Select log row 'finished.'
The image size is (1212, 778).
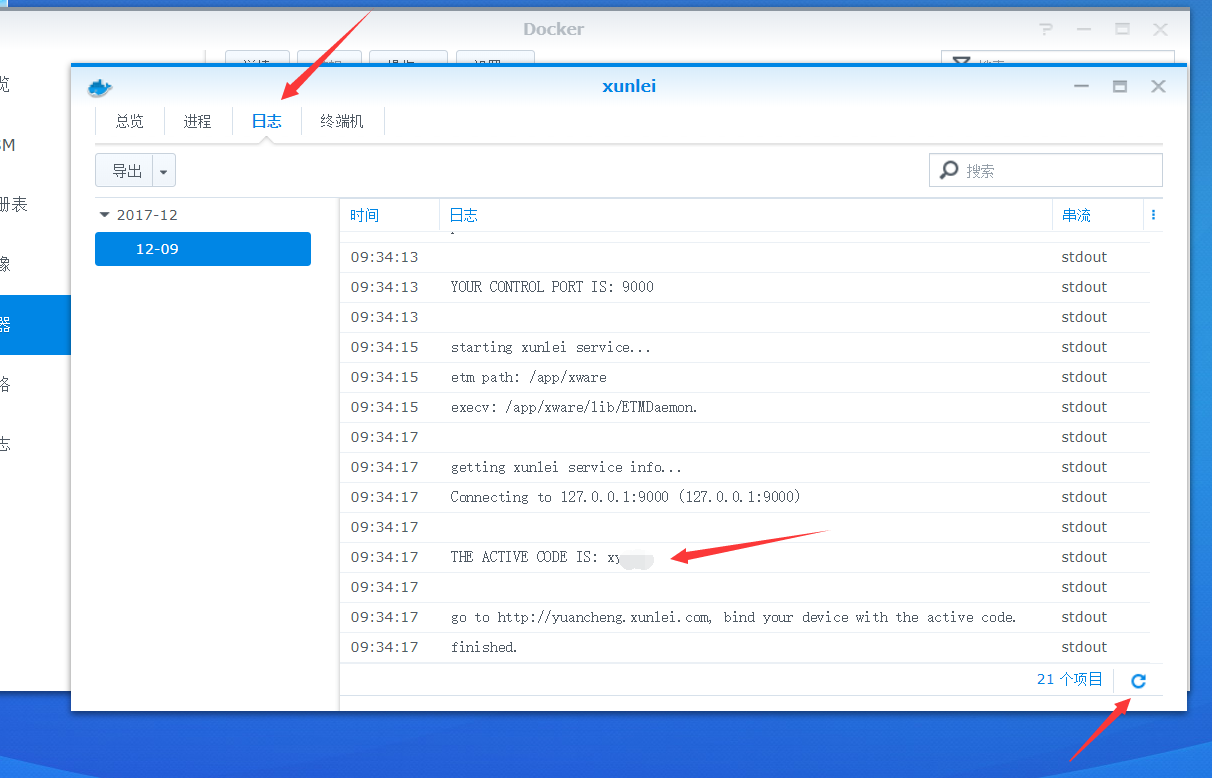745,647
